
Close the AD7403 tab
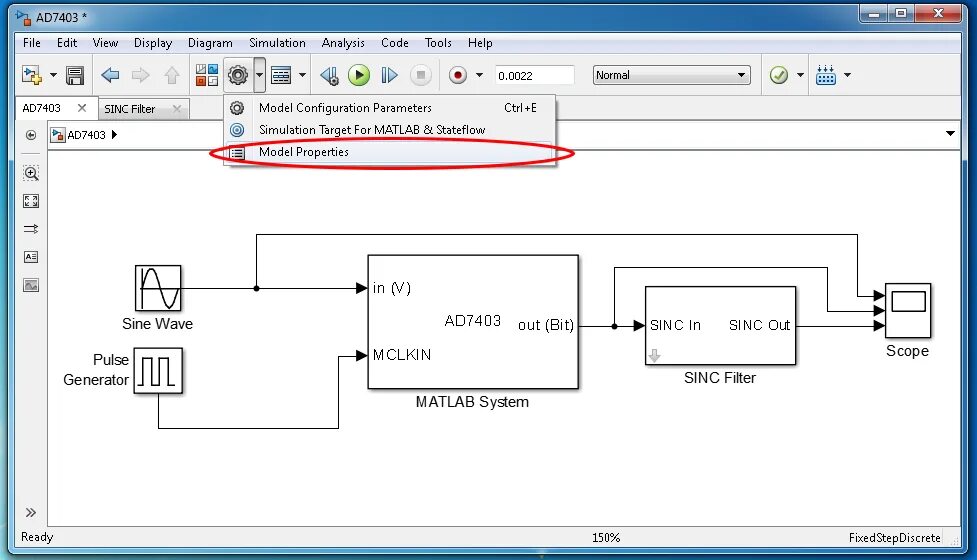(x=82, y=108)
